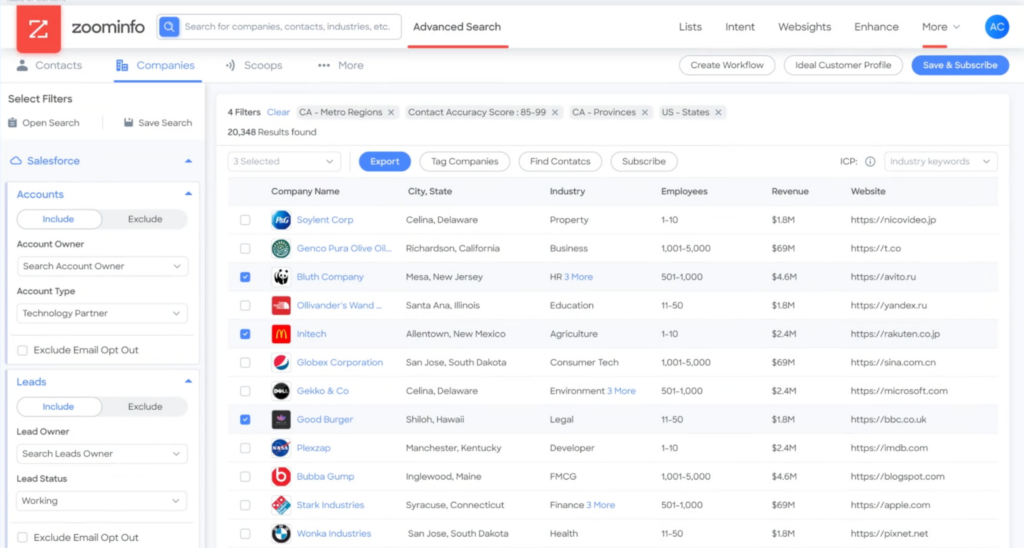Click the ICP info icon
1024x548 pixels.
[x=870, y=161]
